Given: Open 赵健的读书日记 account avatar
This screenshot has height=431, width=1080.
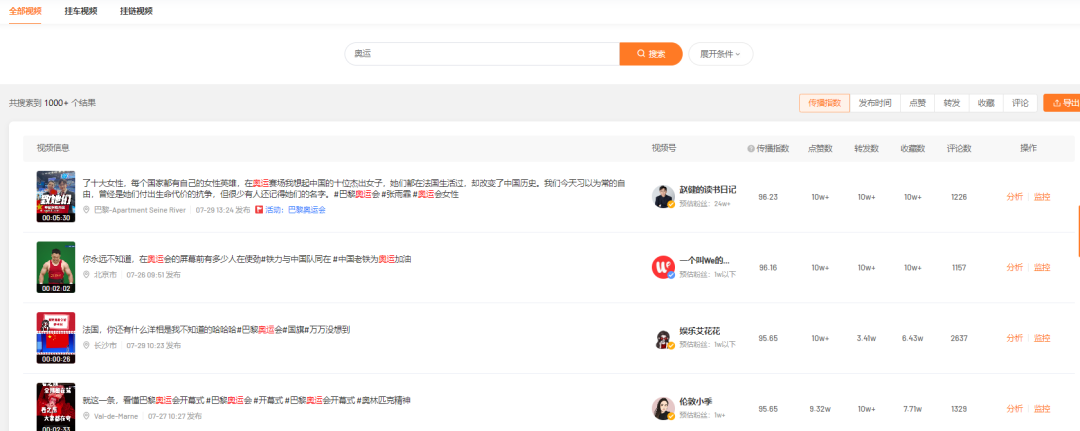Looking at the screenshot, I should point(663,196).
